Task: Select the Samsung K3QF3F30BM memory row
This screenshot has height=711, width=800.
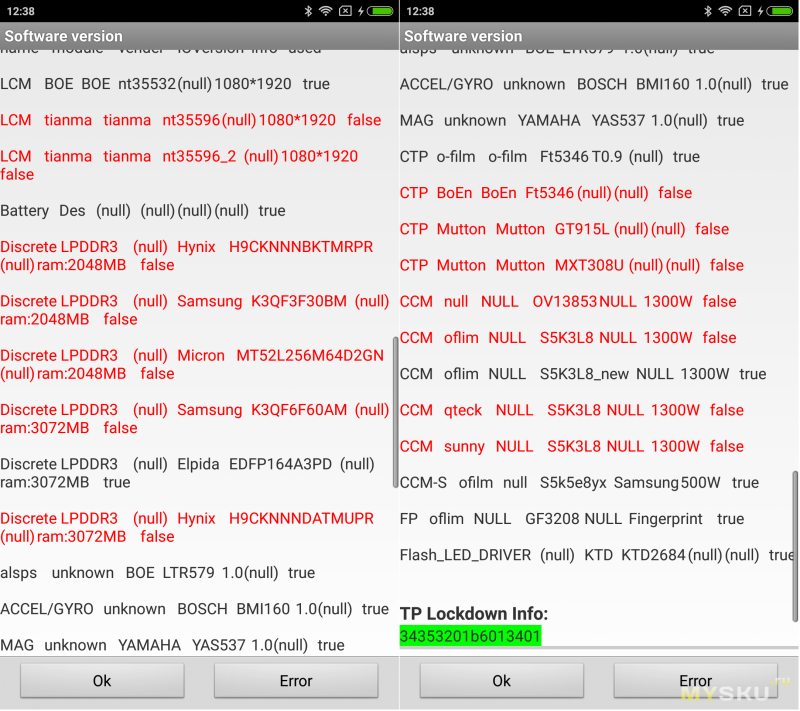Action: (195, 310)
